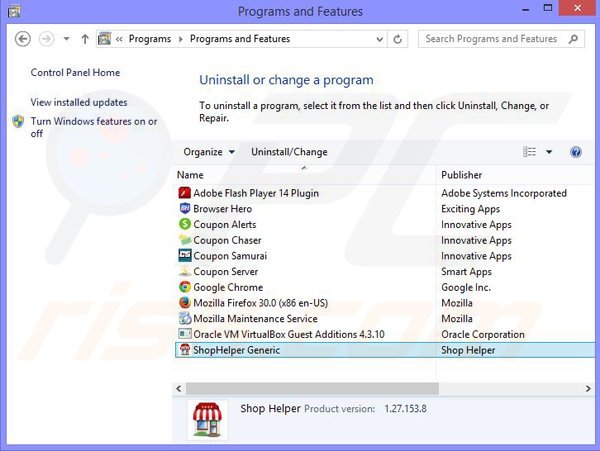Sort list by Name column header
This screenshot has width=600, height=451.
pyautogui.click(x=300, y=175)
